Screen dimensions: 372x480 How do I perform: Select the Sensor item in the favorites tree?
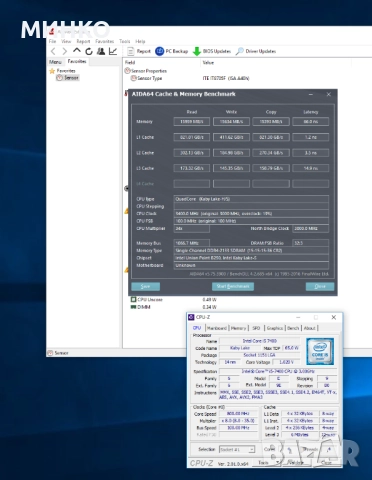tap(68, 78)
